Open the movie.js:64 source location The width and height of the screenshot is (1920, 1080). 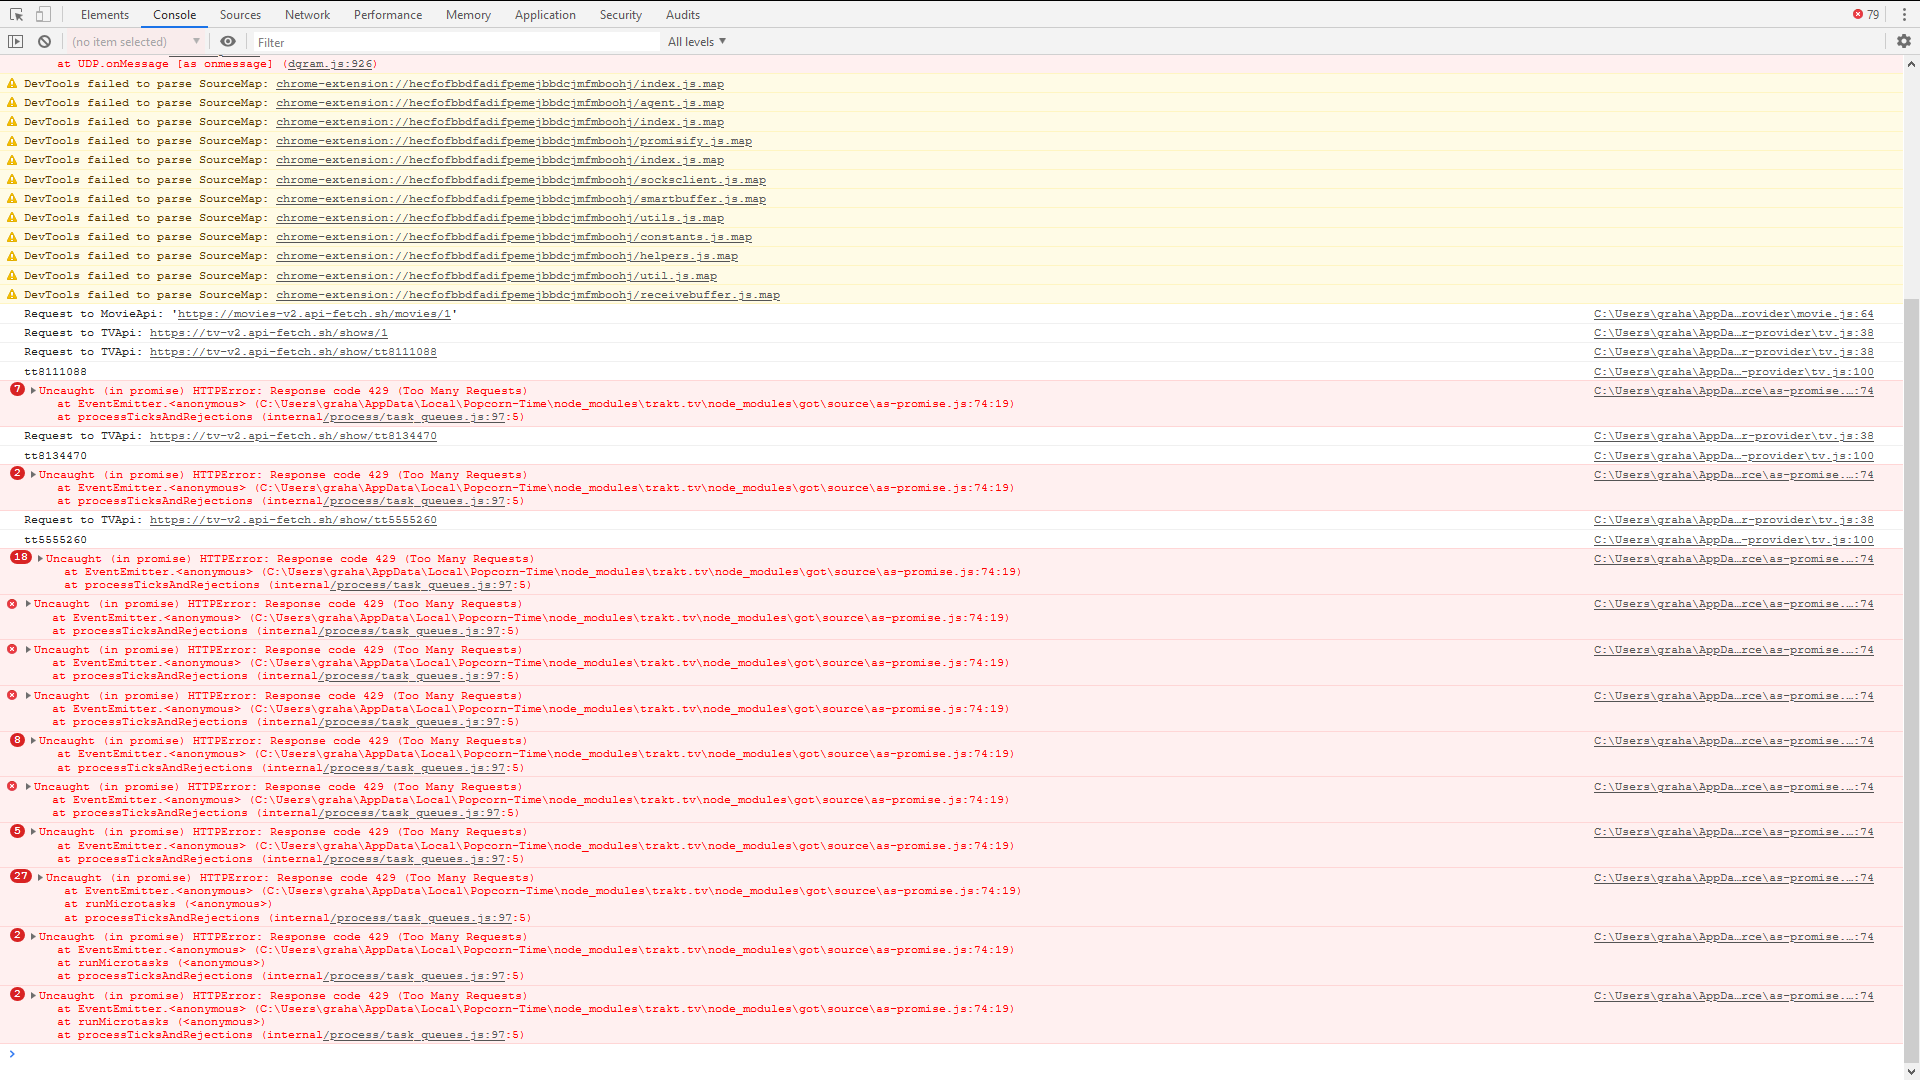pyautogui.click(x=1734, y=314)
